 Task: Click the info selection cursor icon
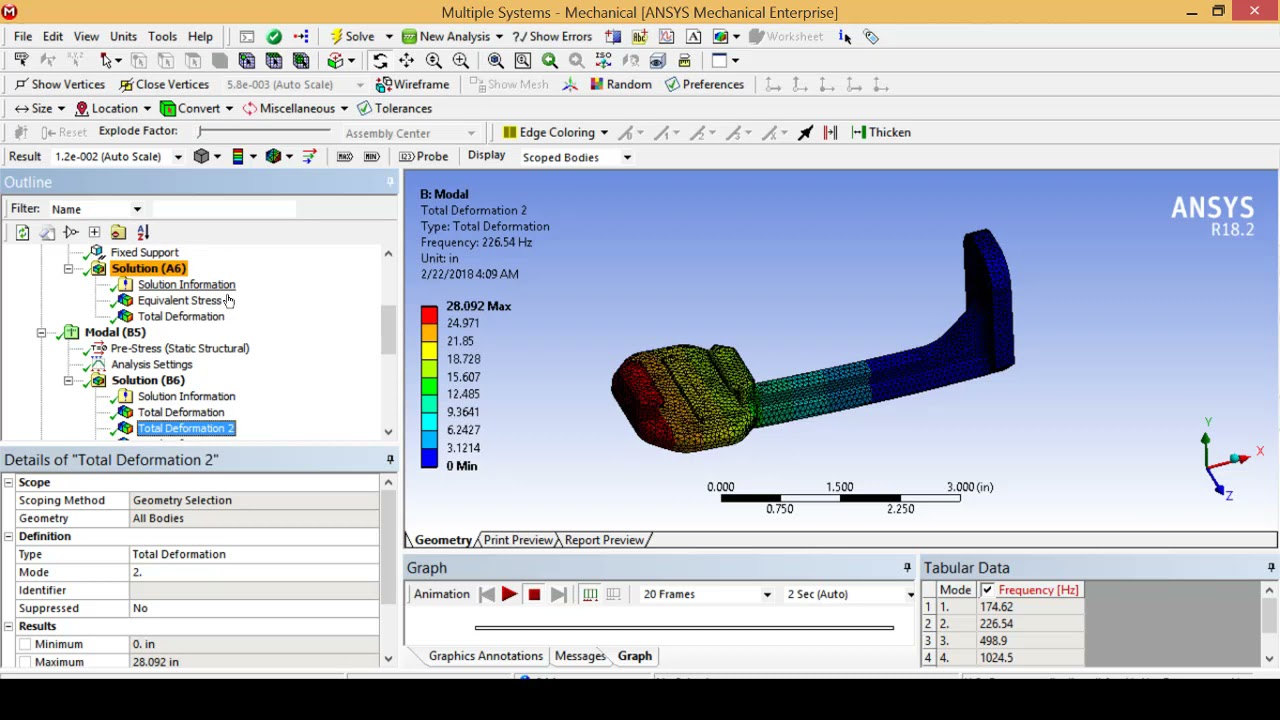[x=845, y=36]
